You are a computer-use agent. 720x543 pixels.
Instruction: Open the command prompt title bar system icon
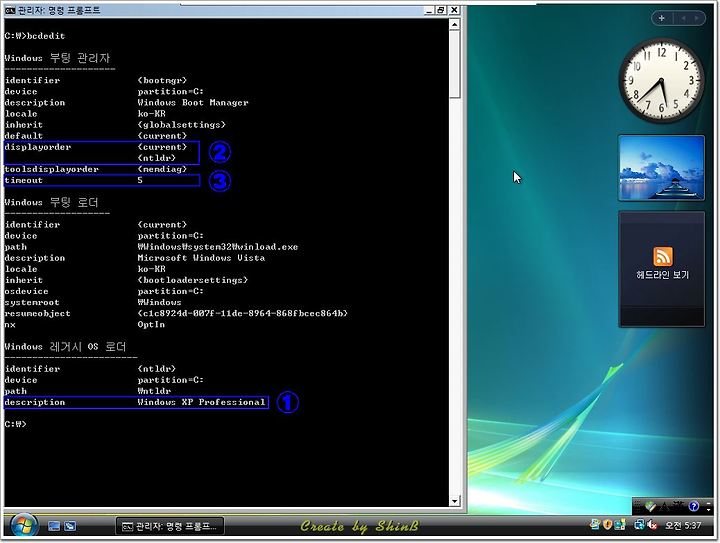(x=10, y=10)
